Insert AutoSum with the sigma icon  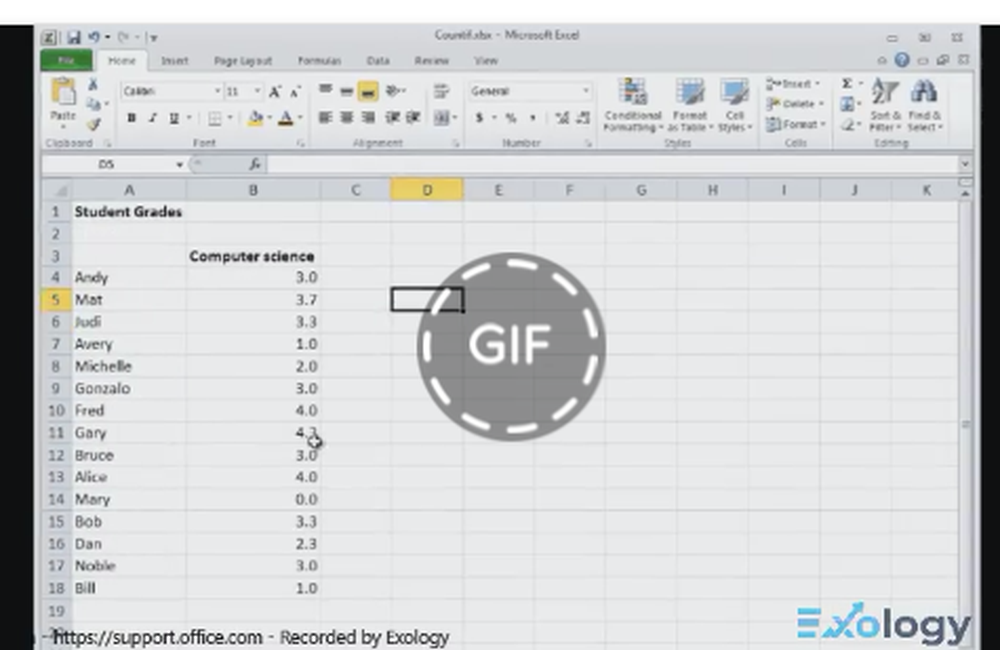pyautogui.click(x=847, y=84)
